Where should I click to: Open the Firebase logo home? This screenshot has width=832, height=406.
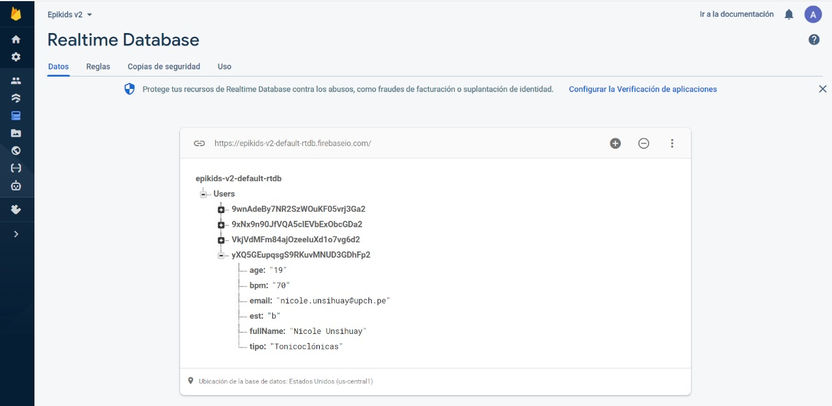click(16, 14)
